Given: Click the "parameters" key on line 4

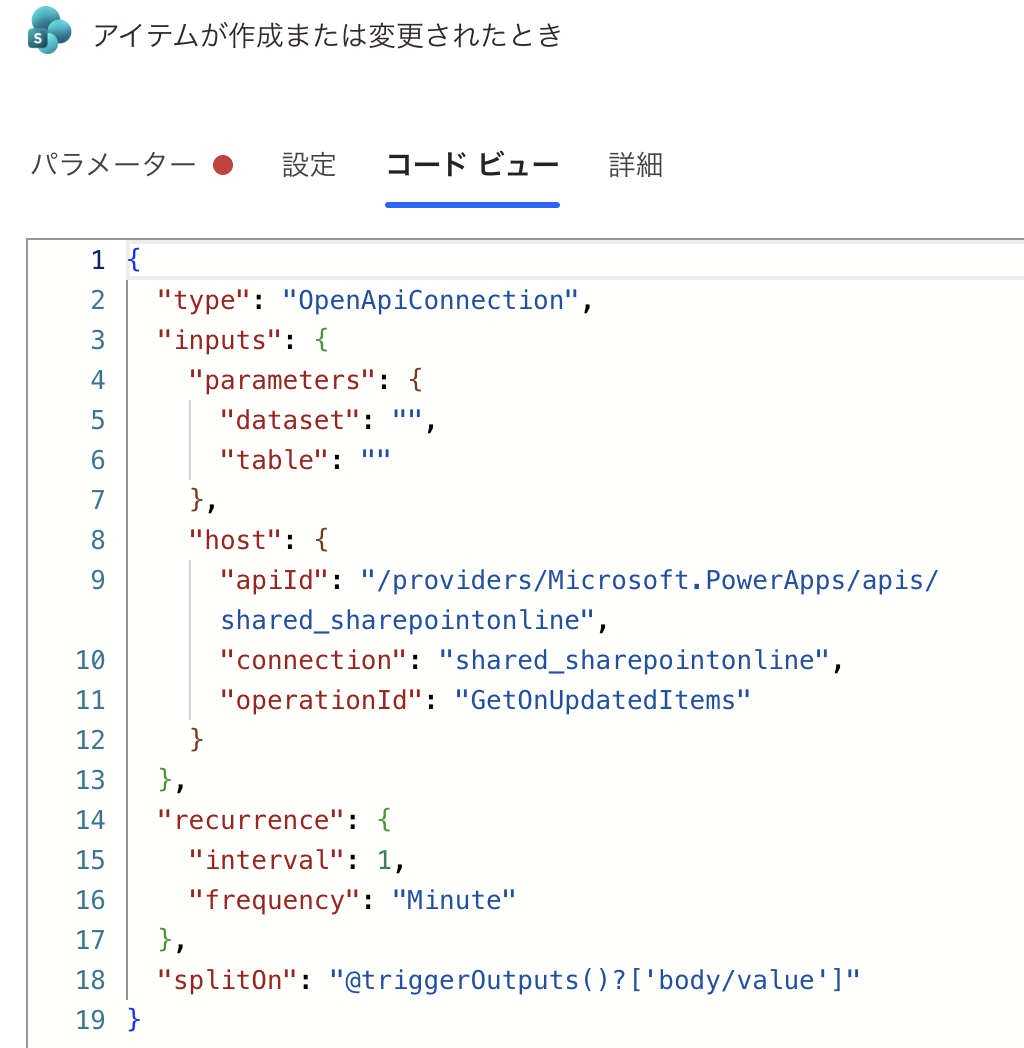Looking at the screenshot, I should pos(281,380).
